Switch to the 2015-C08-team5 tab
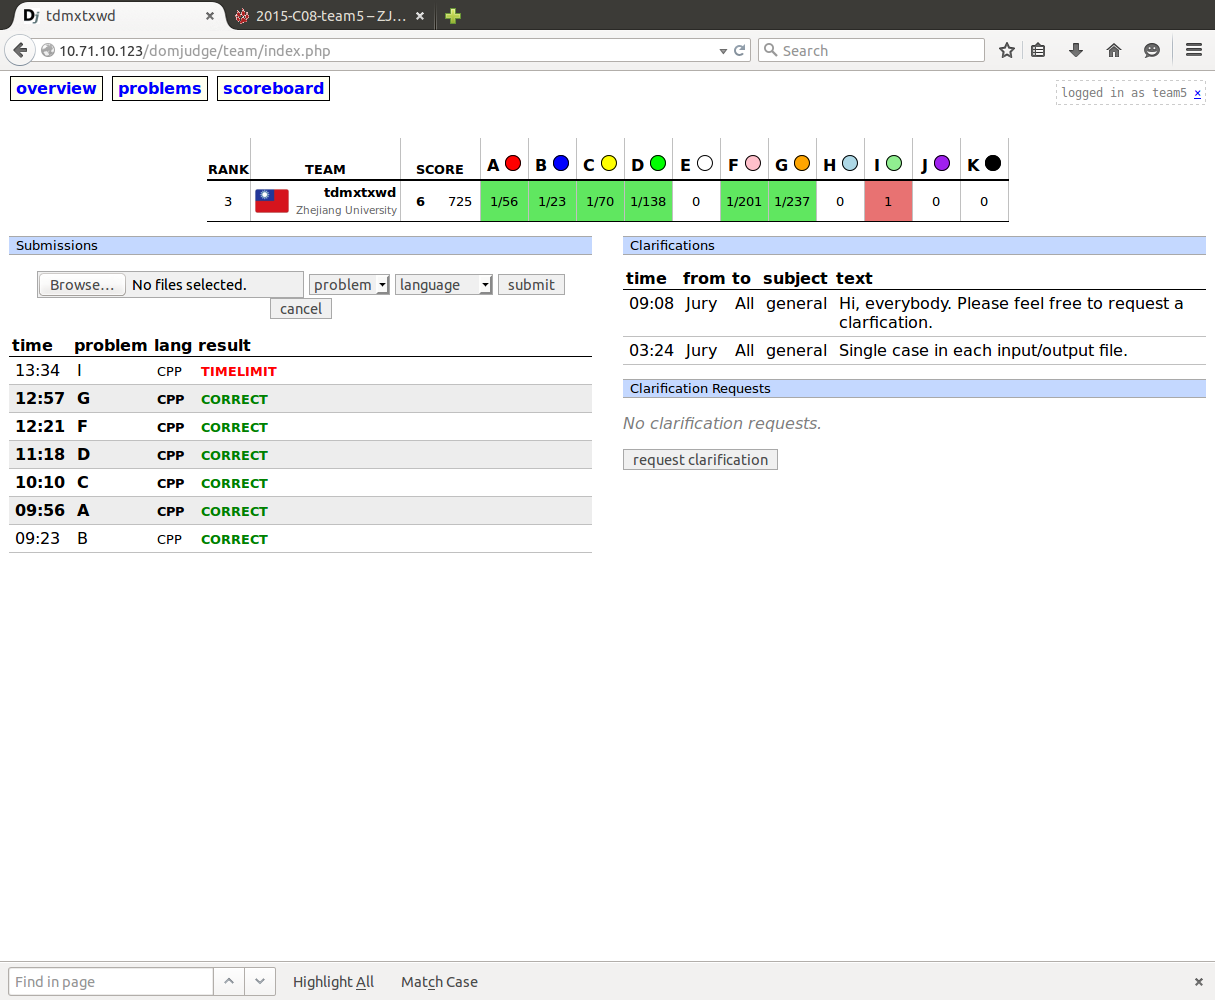This screenshot has height=1000, width=1215. (x=328, y=16)
